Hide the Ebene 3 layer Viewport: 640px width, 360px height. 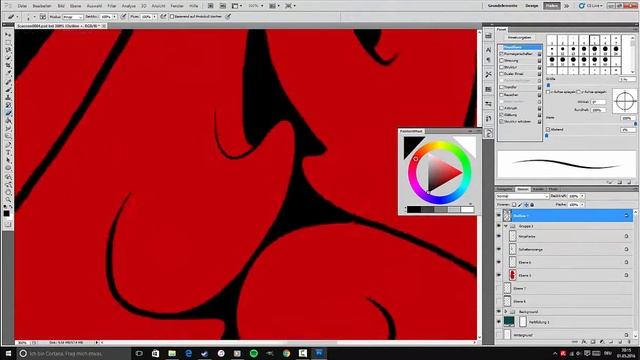(498, 275)
